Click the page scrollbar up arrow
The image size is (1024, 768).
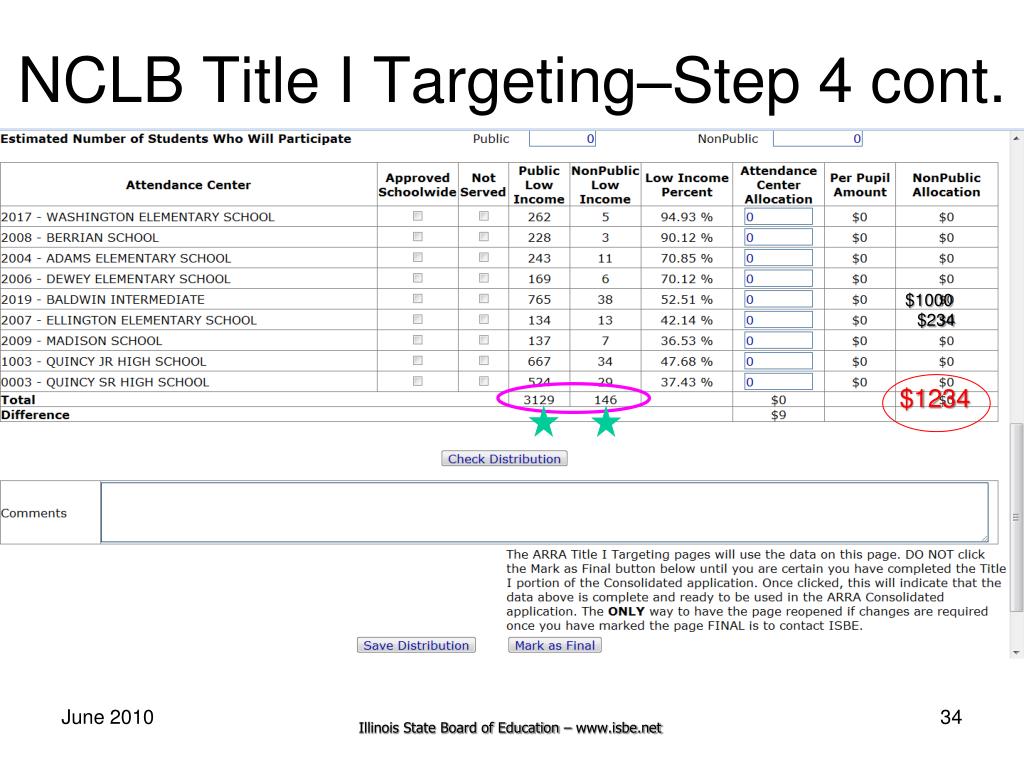[1016, 138]
